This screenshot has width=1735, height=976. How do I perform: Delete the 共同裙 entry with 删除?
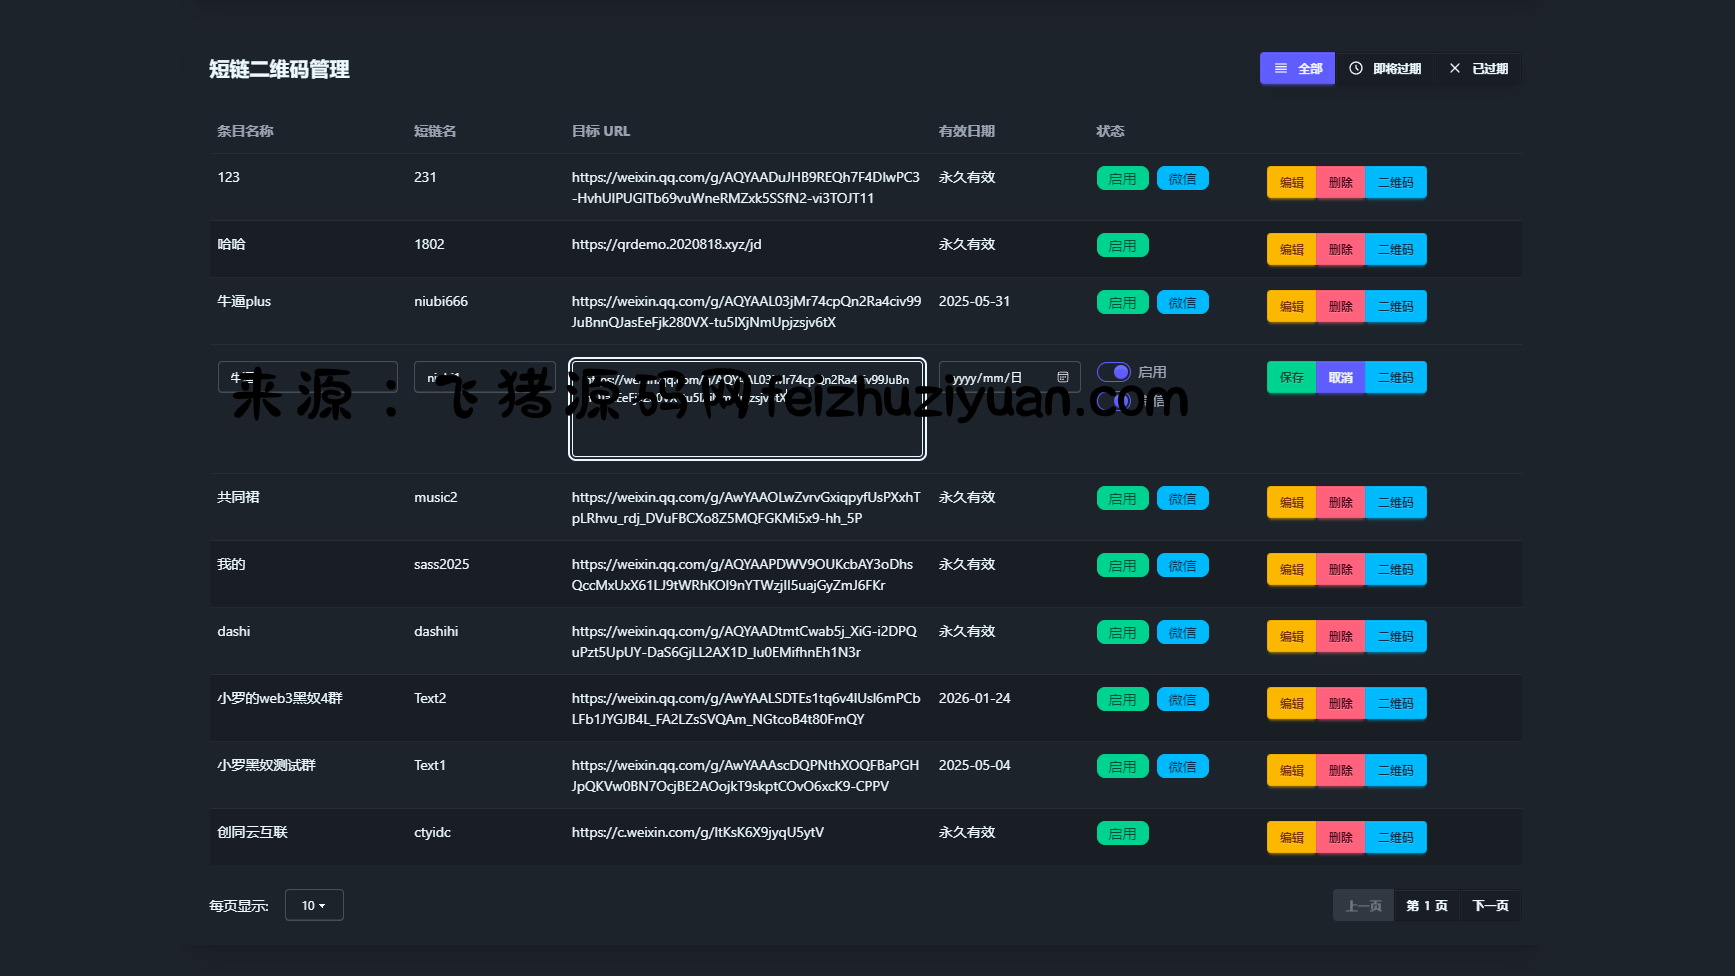point(1340,503)
